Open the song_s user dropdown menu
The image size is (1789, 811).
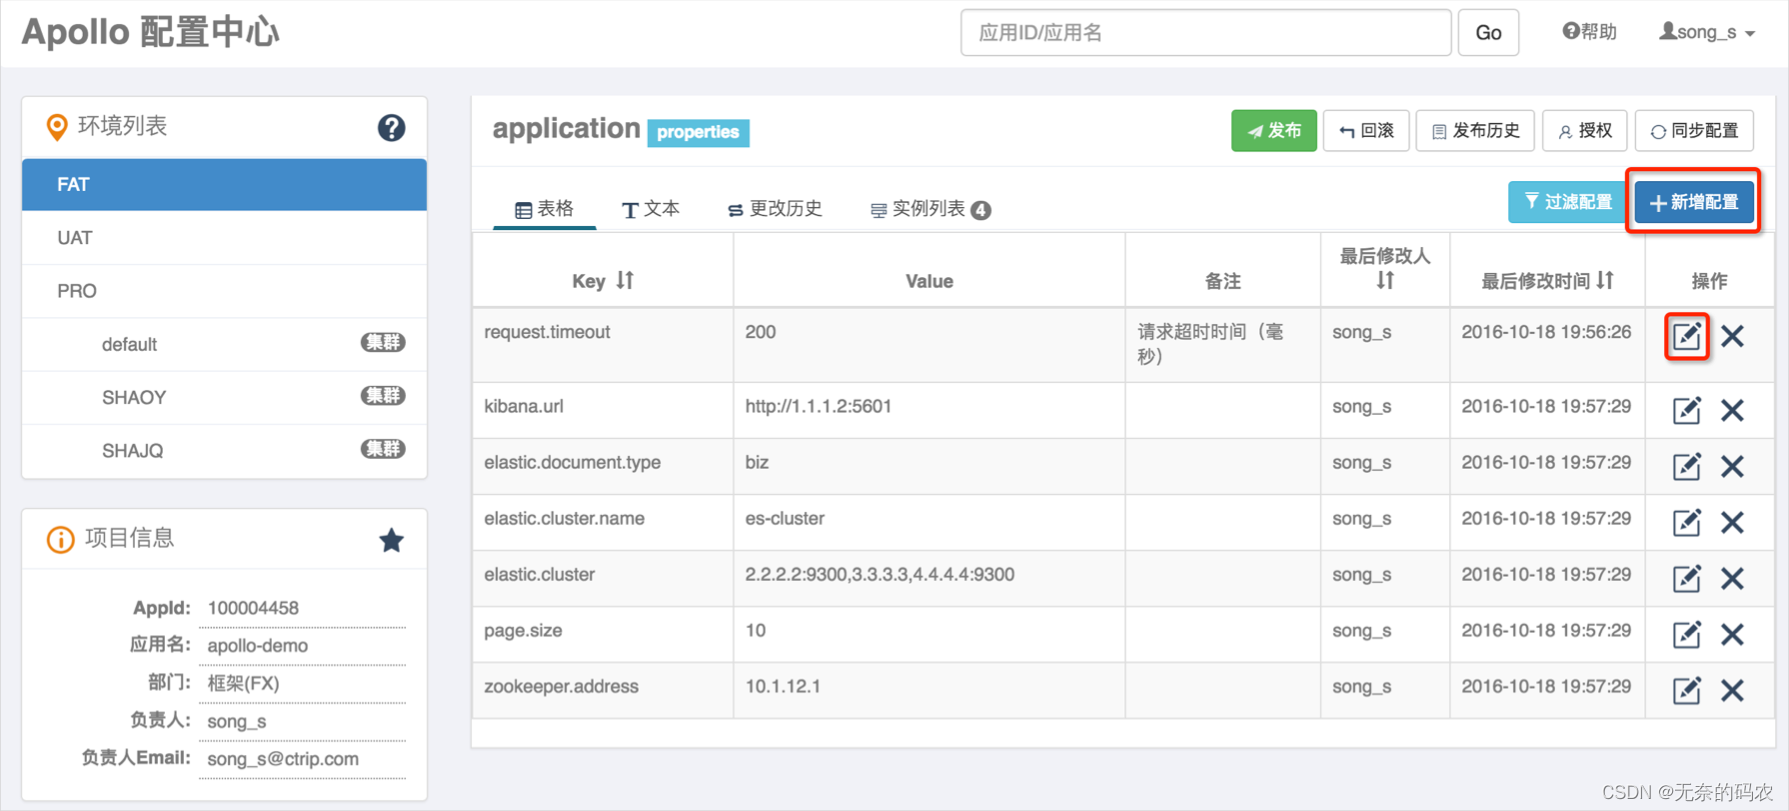click(1707, 32)
